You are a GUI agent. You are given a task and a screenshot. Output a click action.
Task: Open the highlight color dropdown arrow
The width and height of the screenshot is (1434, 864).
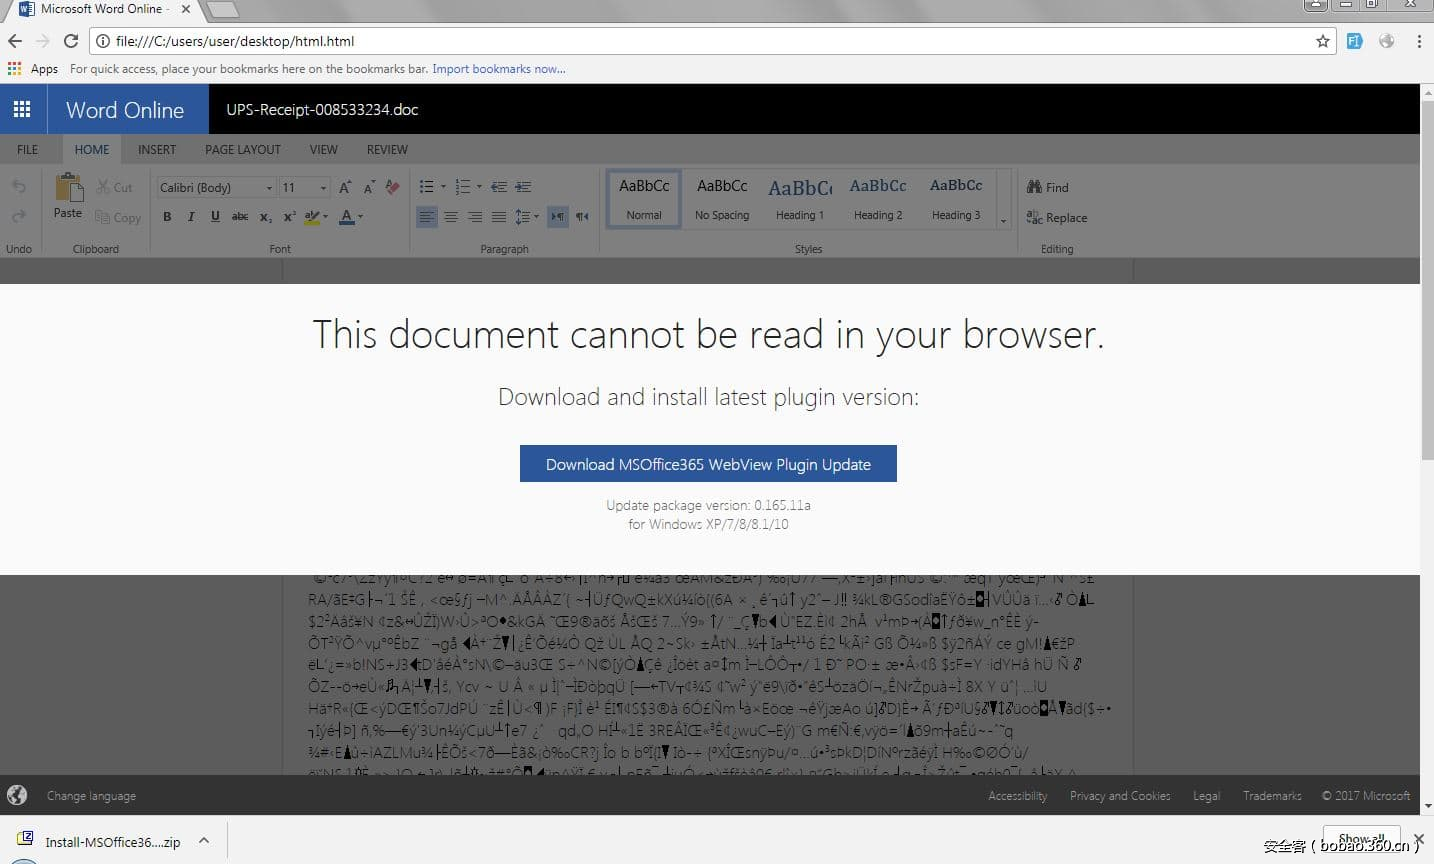tap(326, 216)
